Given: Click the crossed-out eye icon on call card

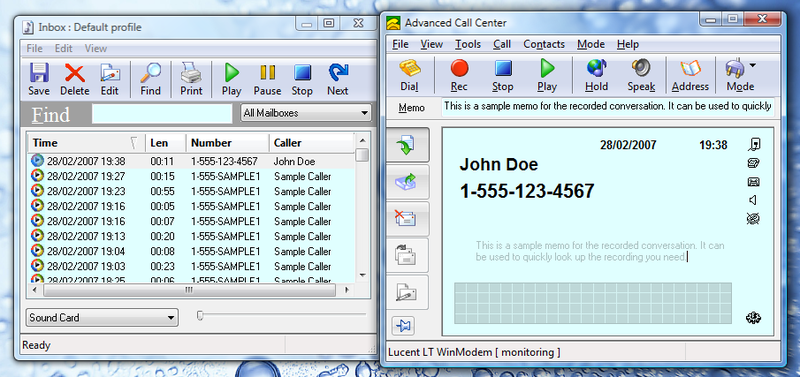Looking at the screenshot, I should [753, 218].
